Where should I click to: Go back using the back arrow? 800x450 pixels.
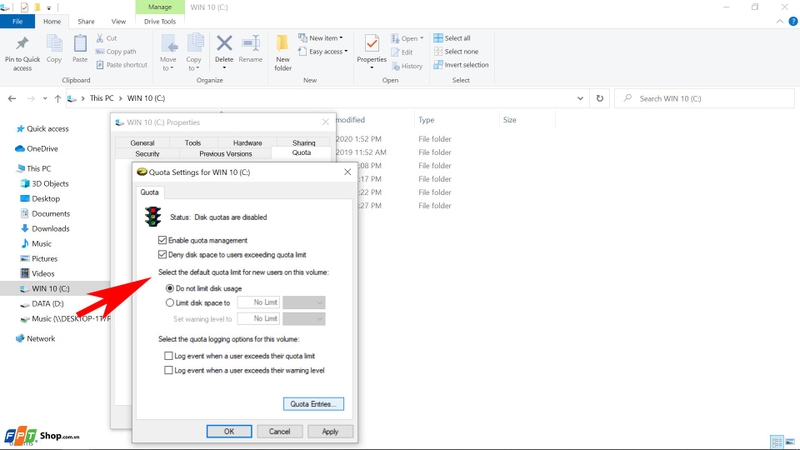click(12, 98)
